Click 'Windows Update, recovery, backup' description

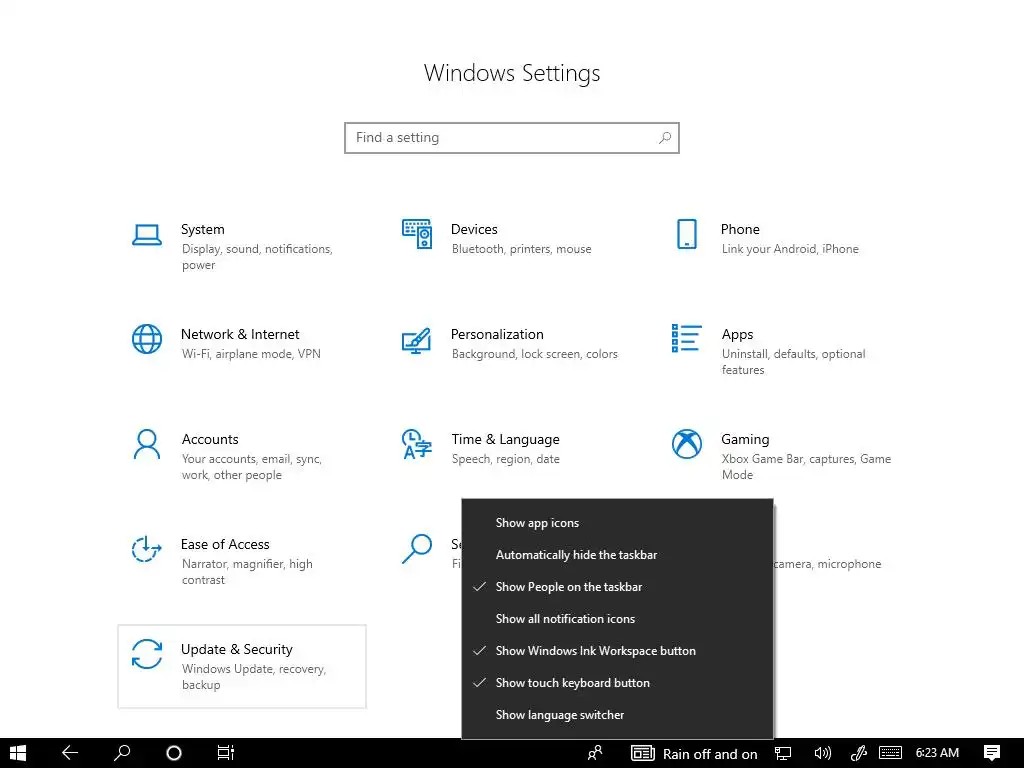(x=253, y=677)
